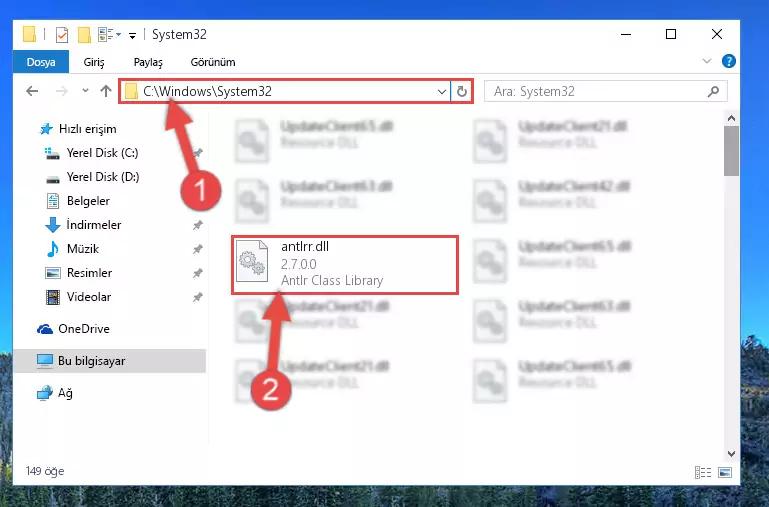Select the antlrr.dll file
This screenshot has width=769, height=507.
click(345, 265)
